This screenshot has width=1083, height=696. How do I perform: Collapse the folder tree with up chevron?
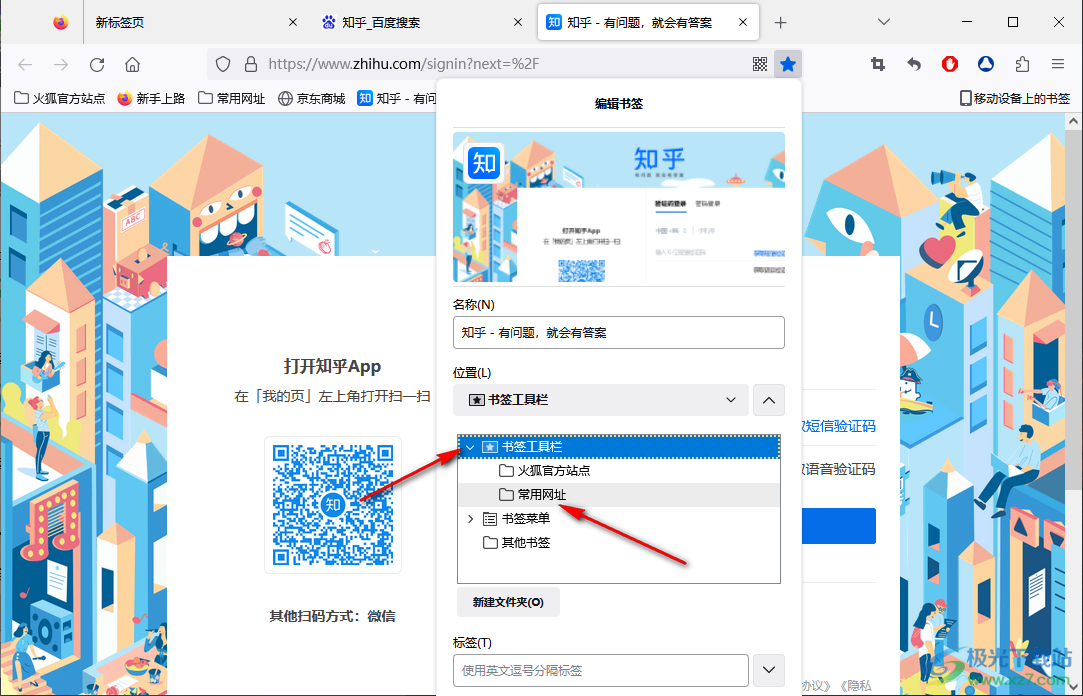[x=769, y=400]
